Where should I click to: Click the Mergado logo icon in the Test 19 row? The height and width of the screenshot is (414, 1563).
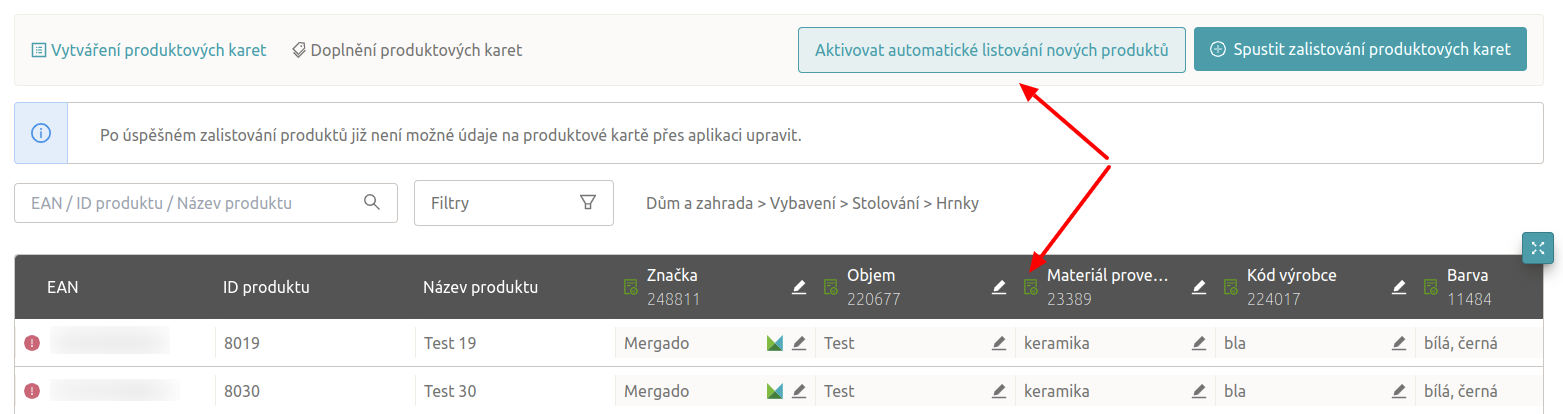pyautogui.click(x=774, y=343)
